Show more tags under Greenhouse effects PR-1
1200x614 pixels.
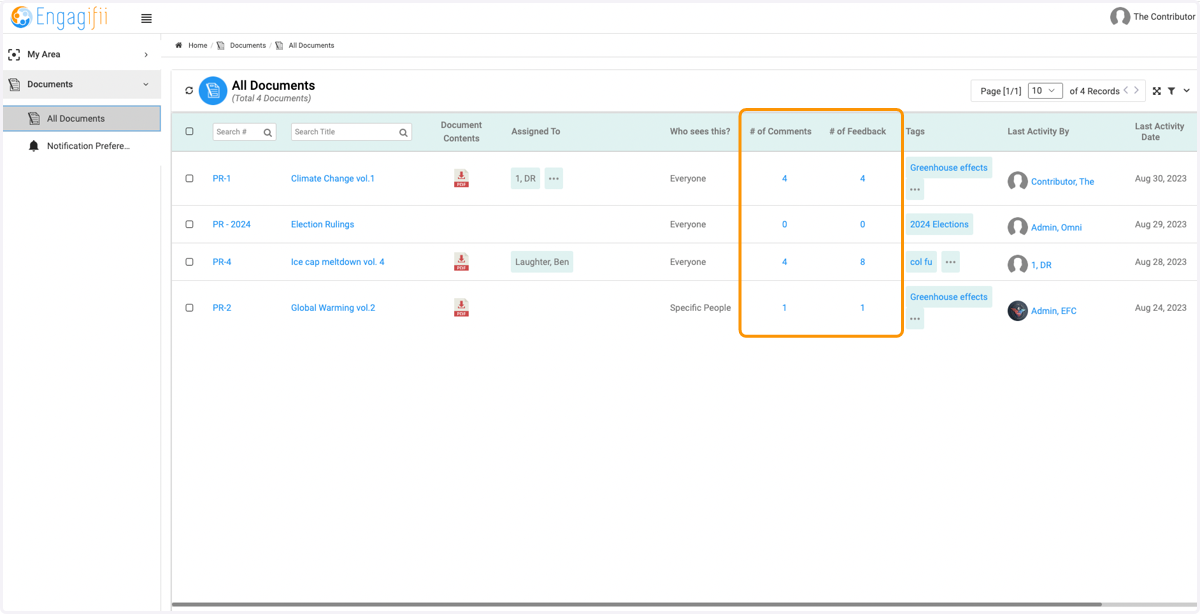click(x=915, y=190)
